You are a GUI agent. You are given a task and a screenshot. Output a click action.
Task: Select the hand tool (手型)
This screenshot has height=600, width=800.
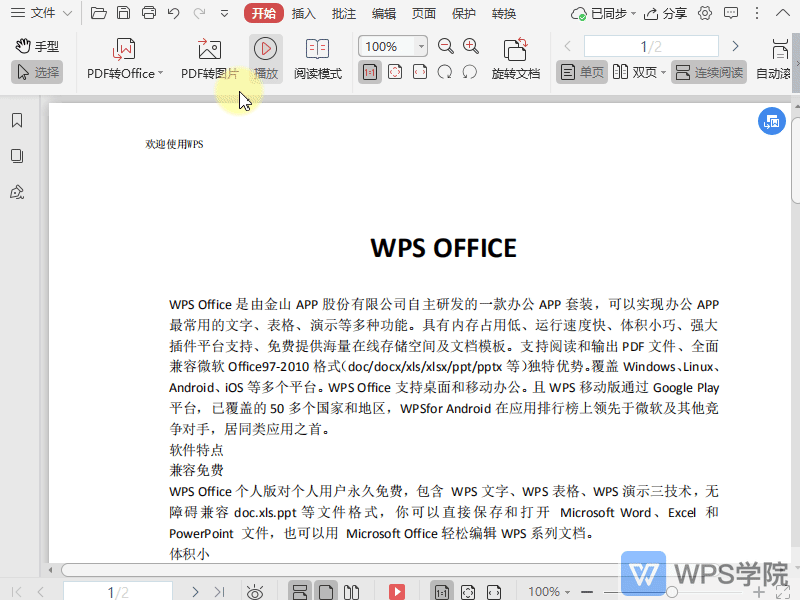click(37, 44)
